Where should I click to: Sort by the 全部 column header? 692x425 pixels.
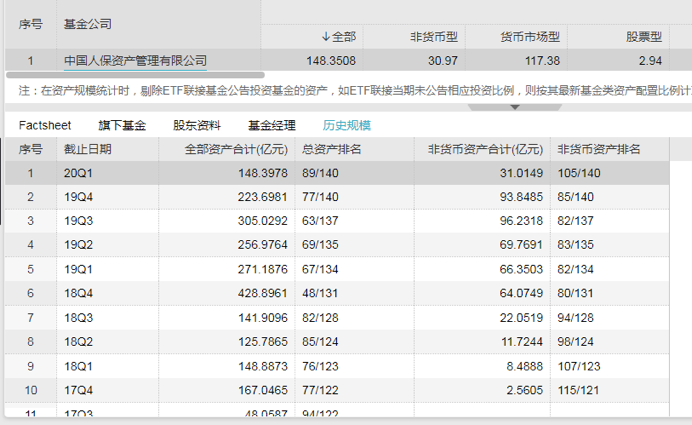[x=338, y=37]
